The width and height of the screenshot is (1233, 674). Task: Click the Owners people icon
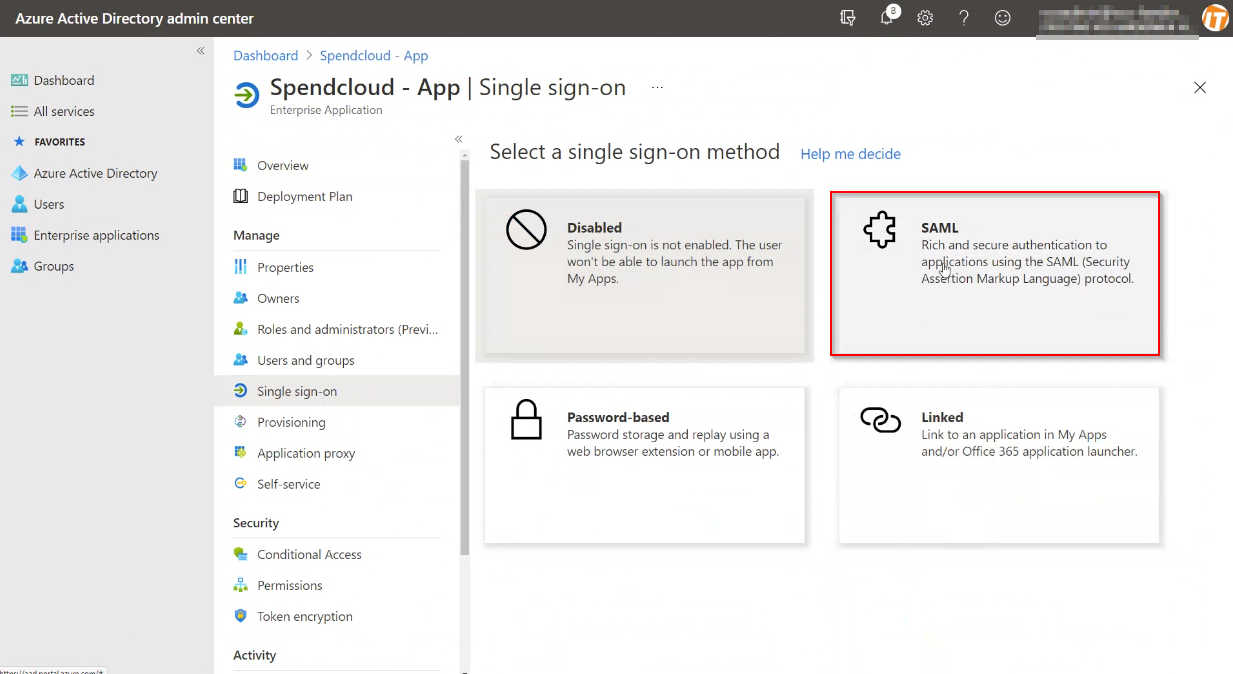pos(240,298)
